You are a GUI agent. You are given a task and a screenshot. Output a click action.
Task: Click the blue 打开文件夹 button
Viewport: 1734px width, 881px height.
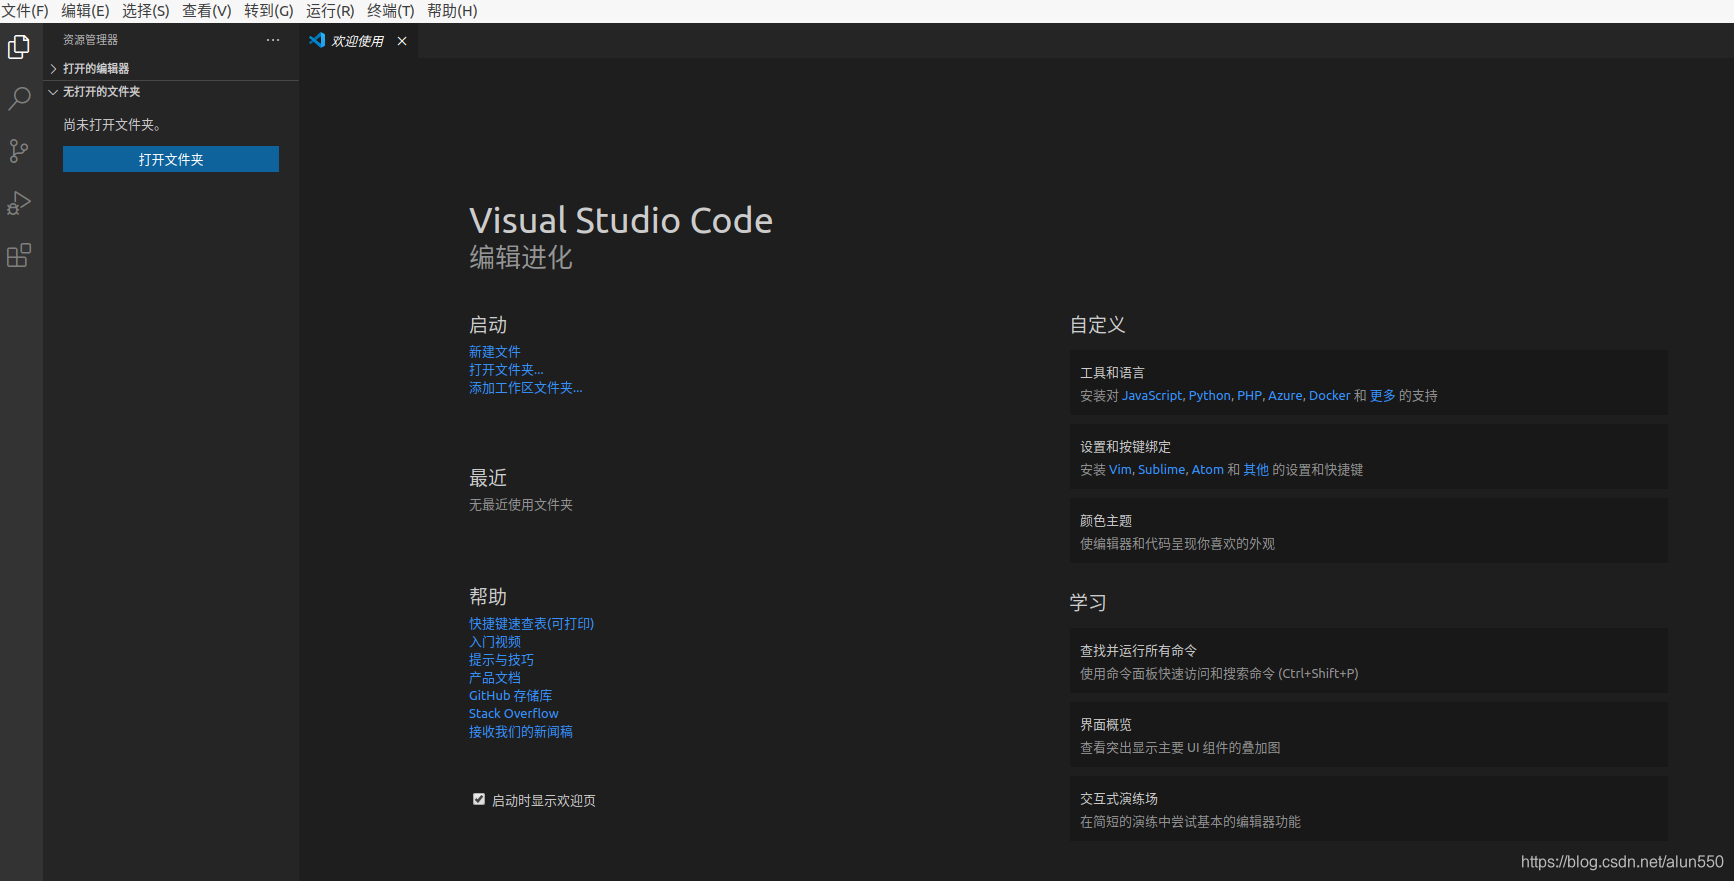tap(171, 159)
